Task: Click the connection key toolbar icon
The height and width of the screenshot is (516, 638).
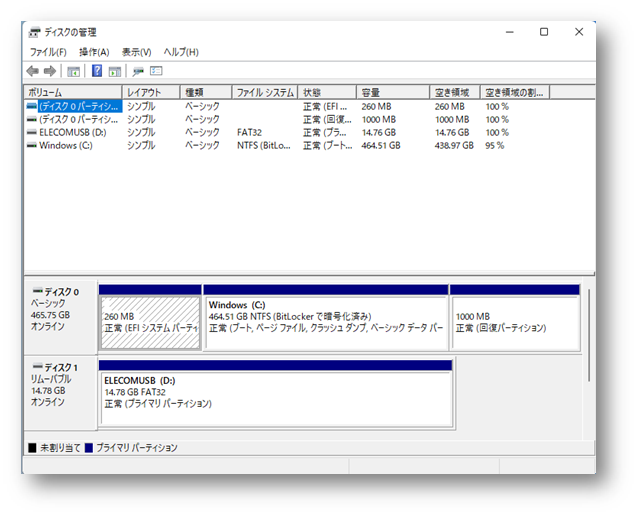Action: [x=138, y=71]
